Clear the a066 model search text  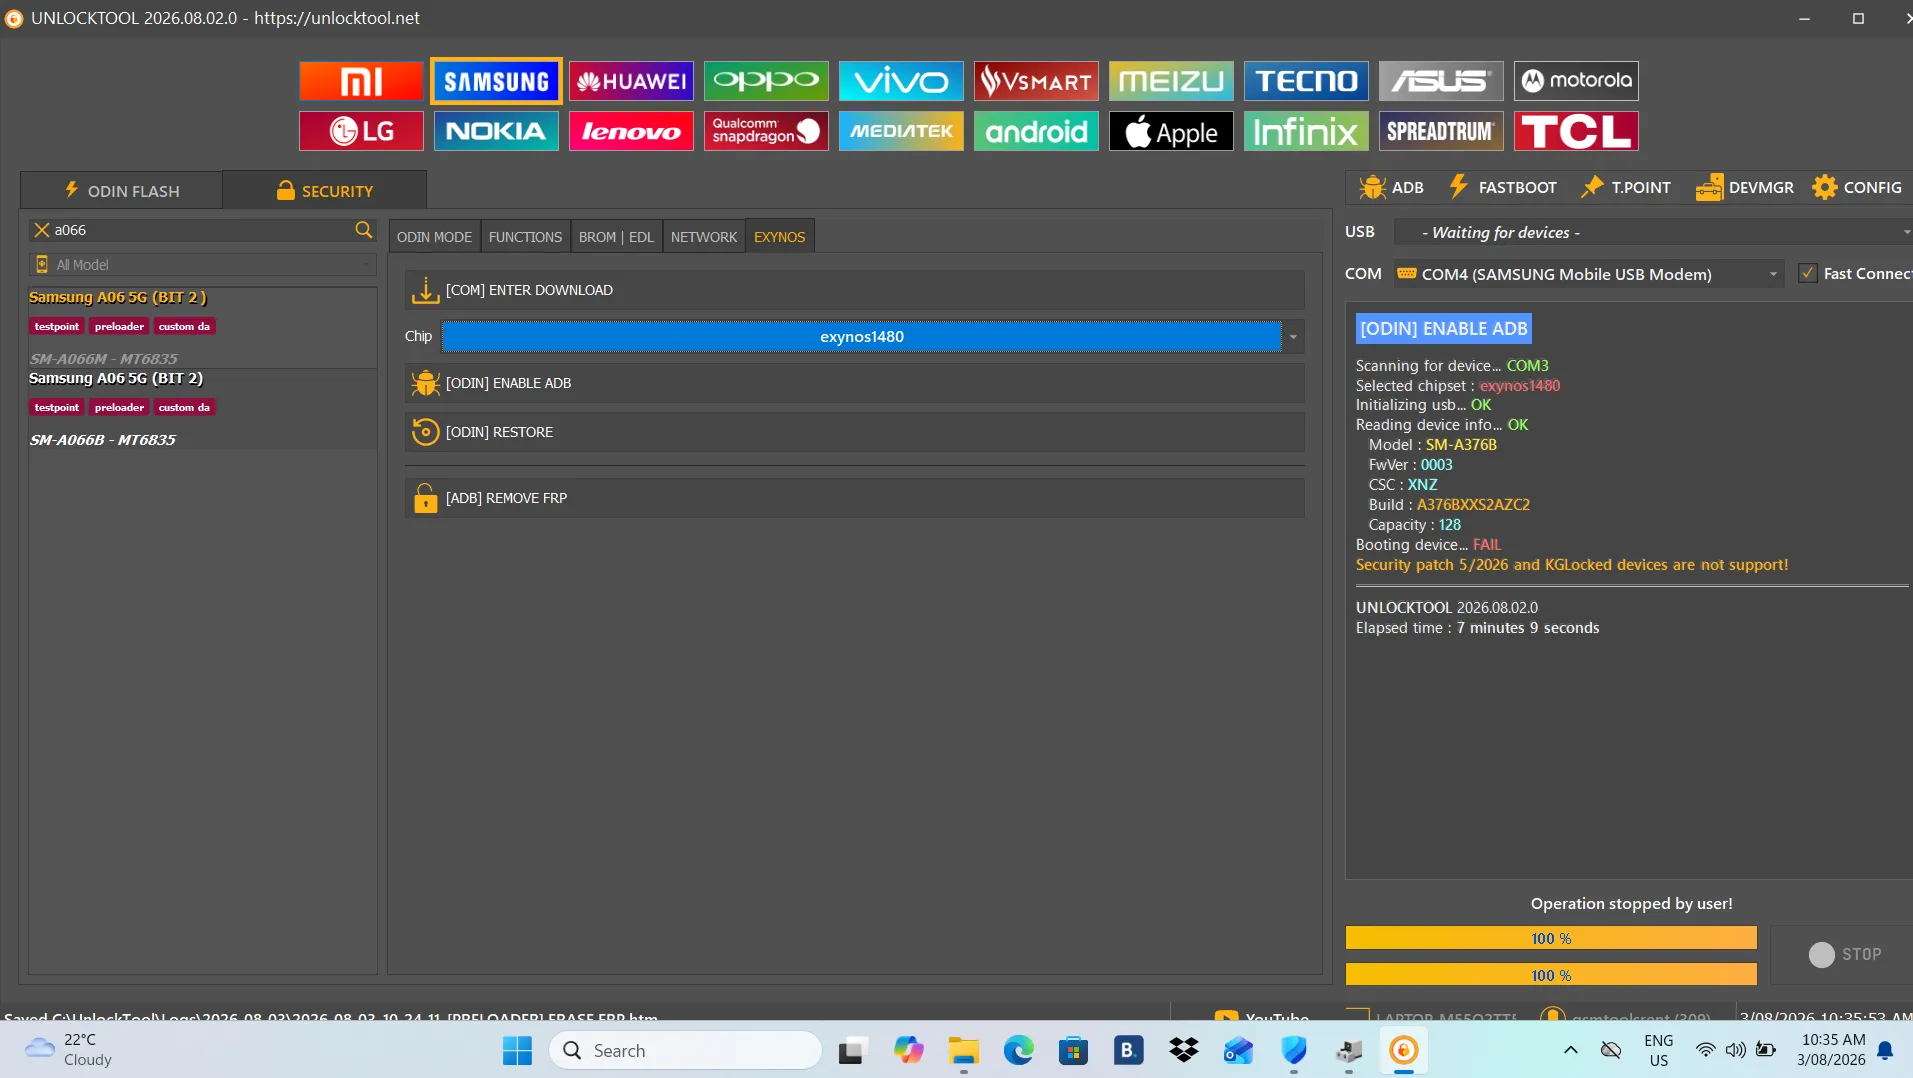(42, 230)
